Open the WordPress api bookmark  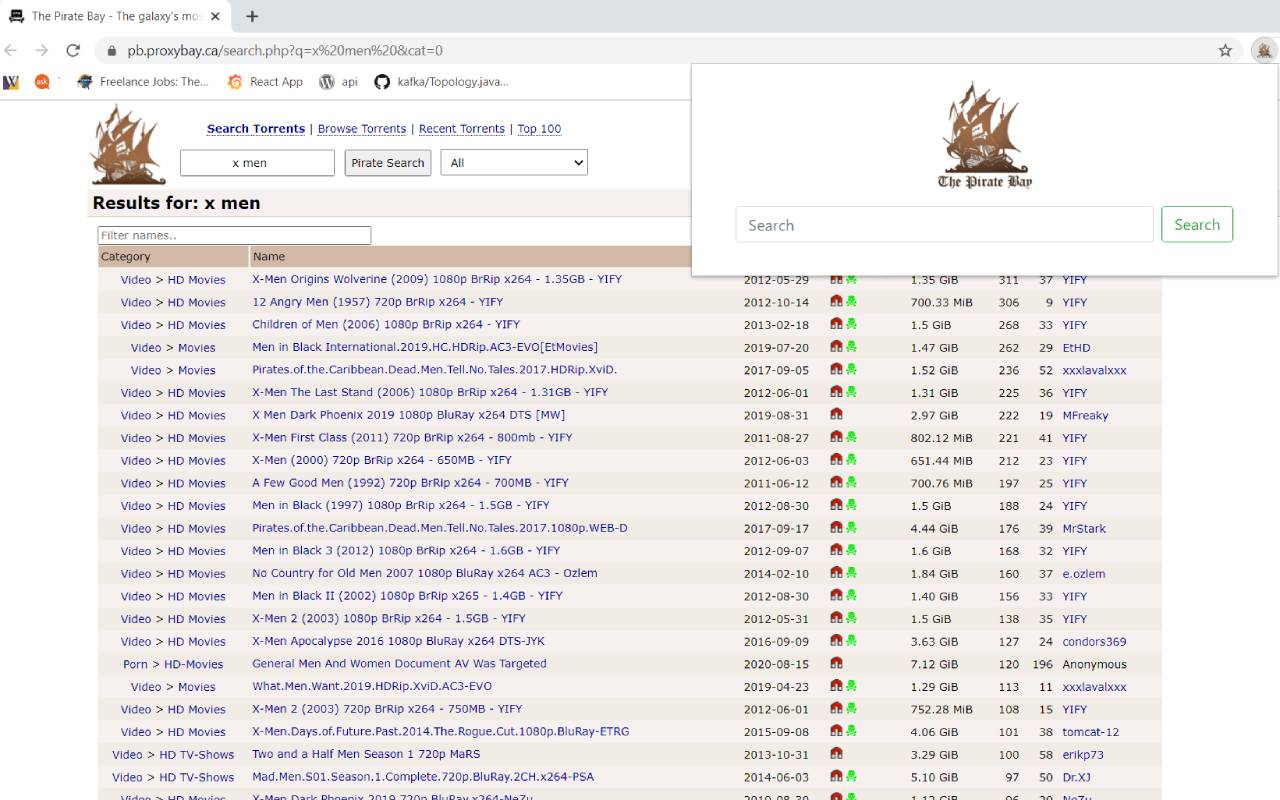[x=338, y=82]
